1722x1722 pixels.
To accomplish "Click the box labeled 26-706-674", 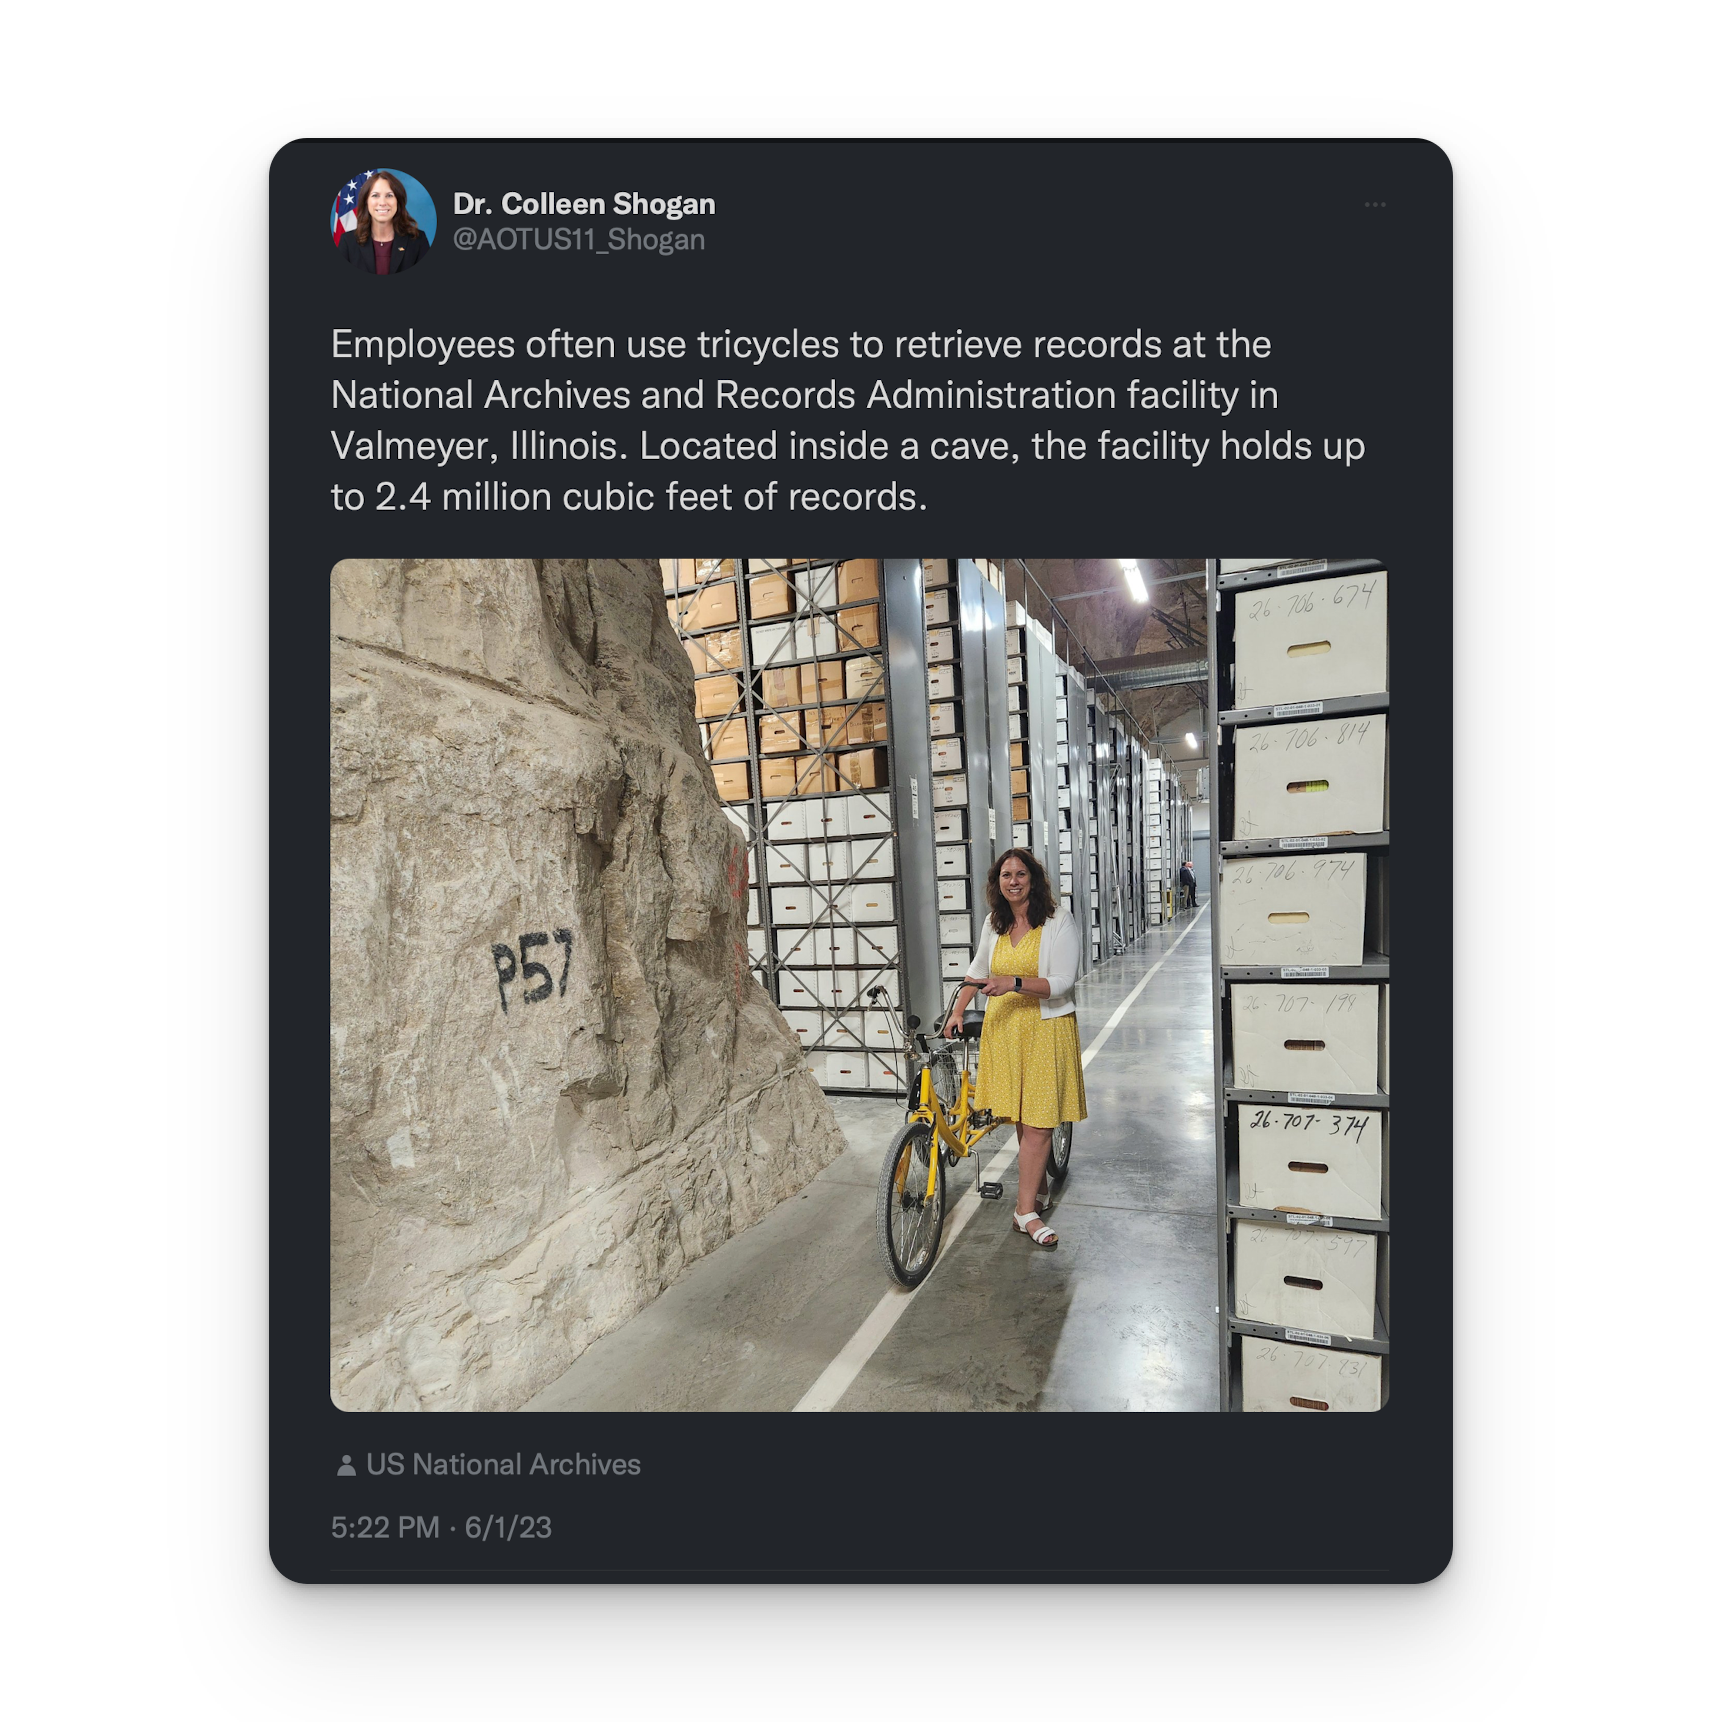I will [x=1309, y=642].
